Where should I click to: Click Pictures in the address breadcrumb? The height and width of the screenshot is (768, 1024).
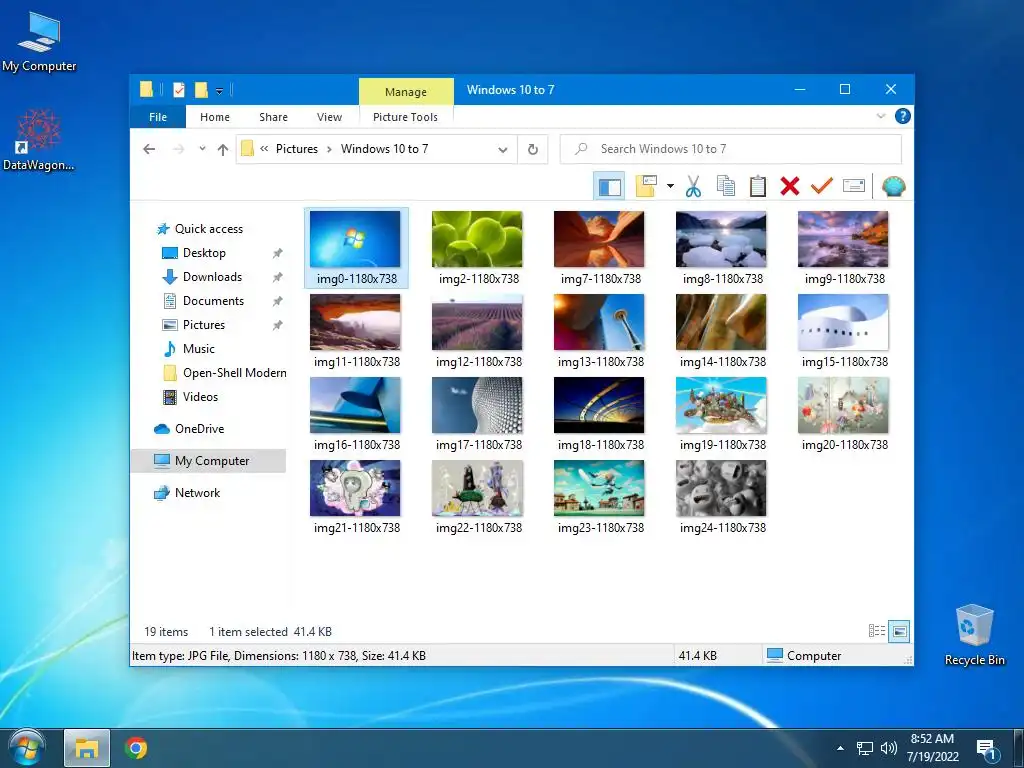click(296, 149)
